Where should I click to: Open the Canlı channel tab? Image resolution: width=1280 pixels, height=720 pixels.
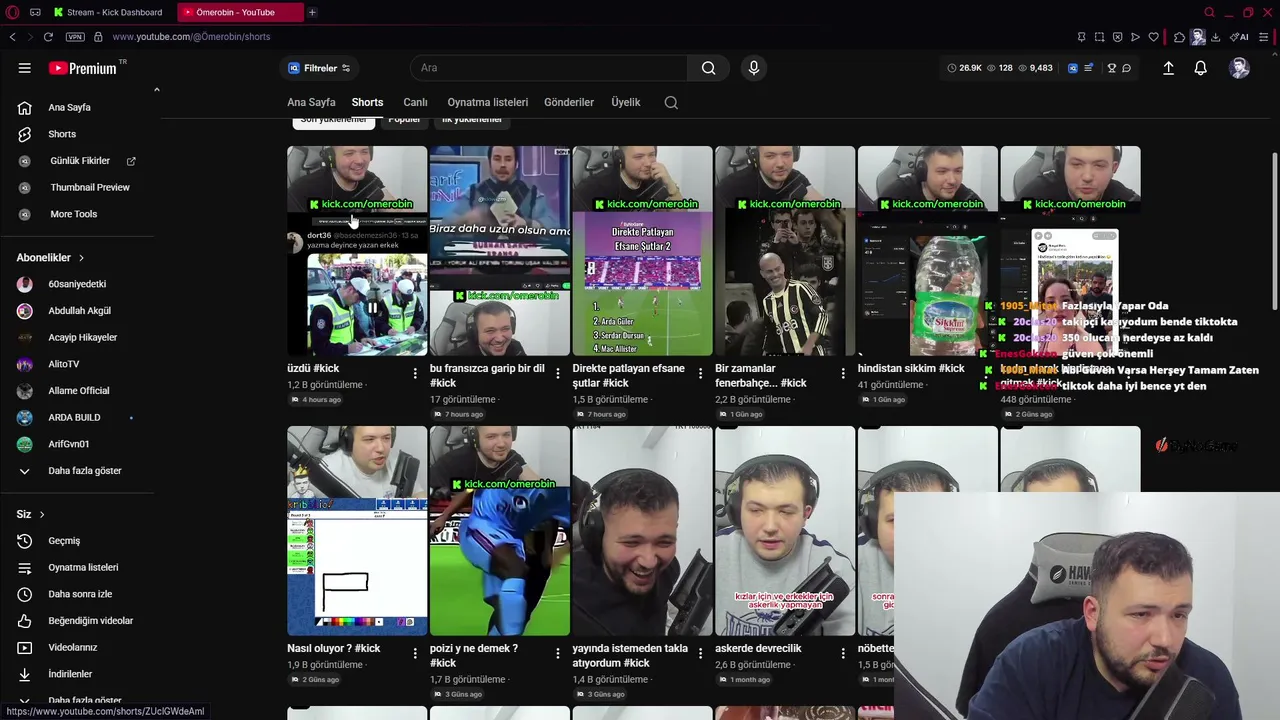point(415,102)
